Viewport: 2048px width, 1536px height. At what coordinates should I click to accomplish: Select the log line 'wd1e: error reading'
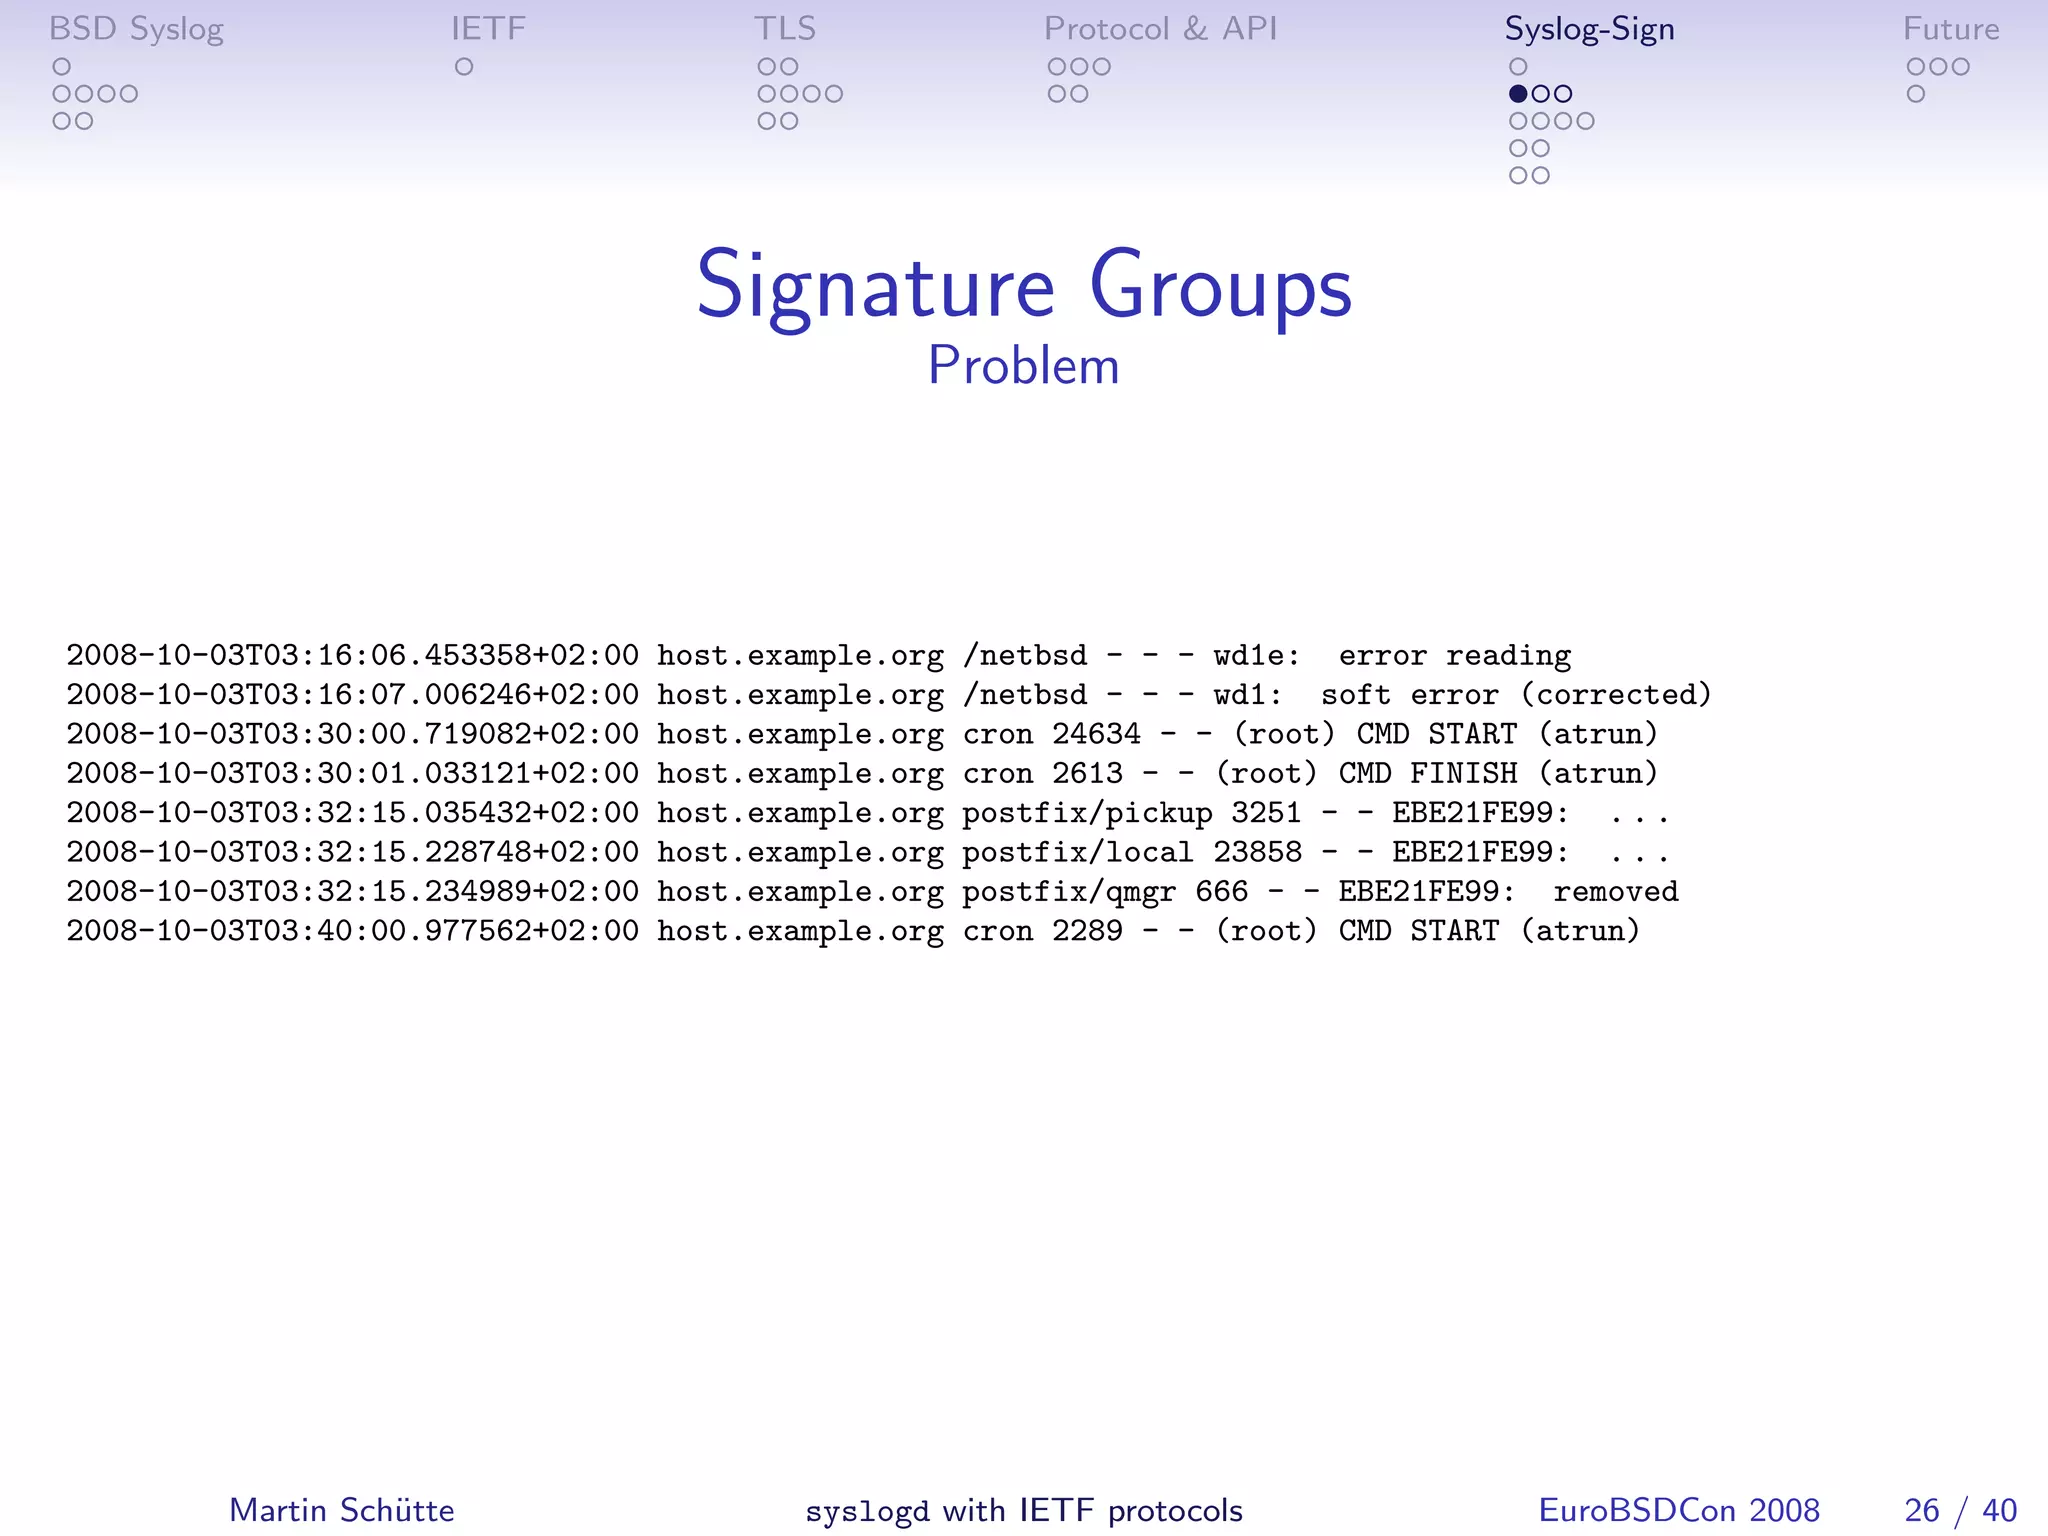coord(819,656)
